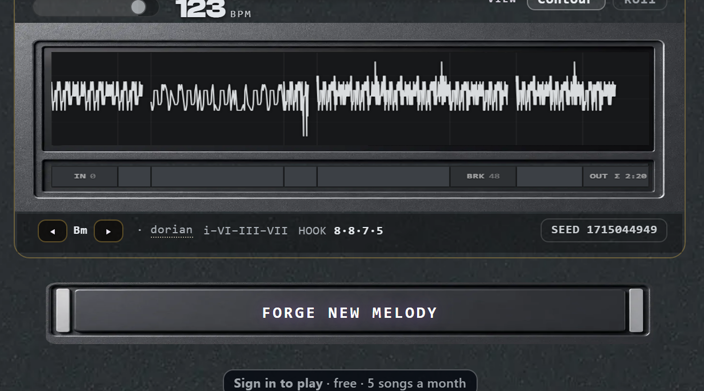Image resolution: width=704 pixels, height=391 pixels.
Task: Copy the SEED 1715044949 value
Action: 604,230
